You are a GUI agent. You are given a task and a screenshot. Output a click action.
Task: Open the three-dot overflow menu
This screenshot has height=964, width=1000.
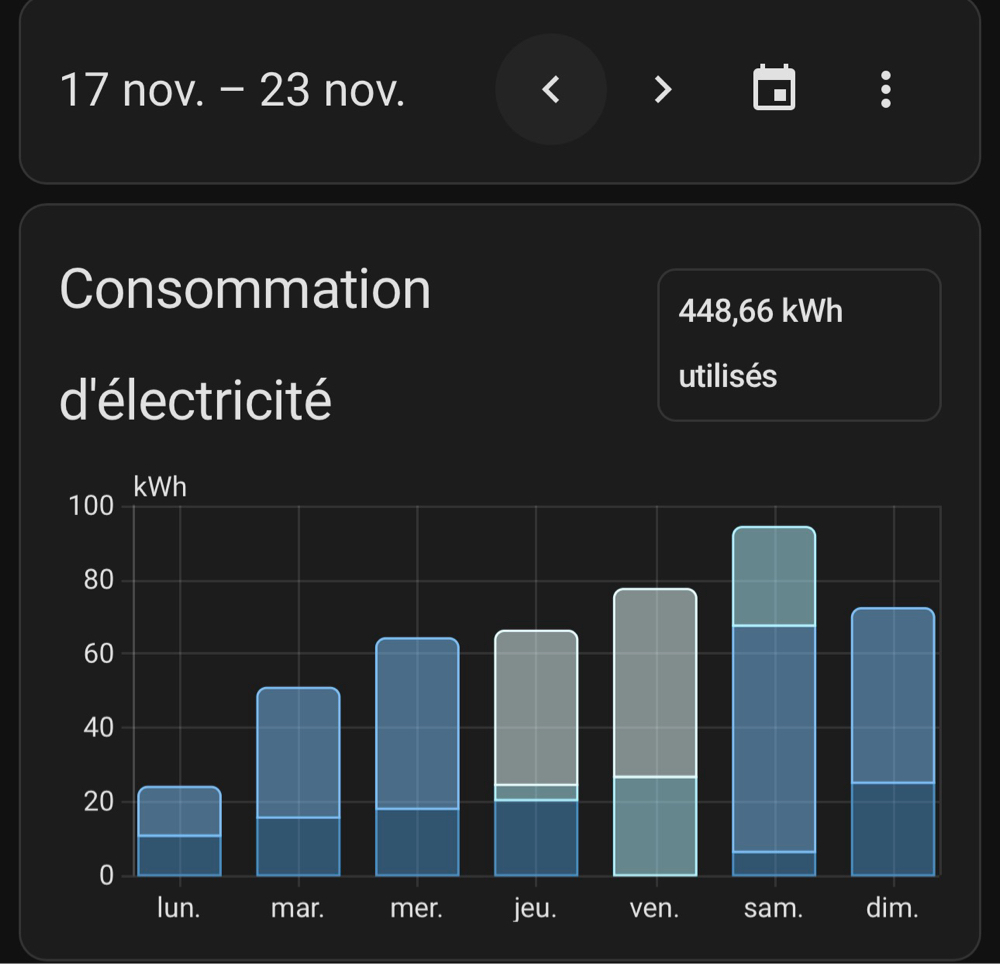point(885,90)
